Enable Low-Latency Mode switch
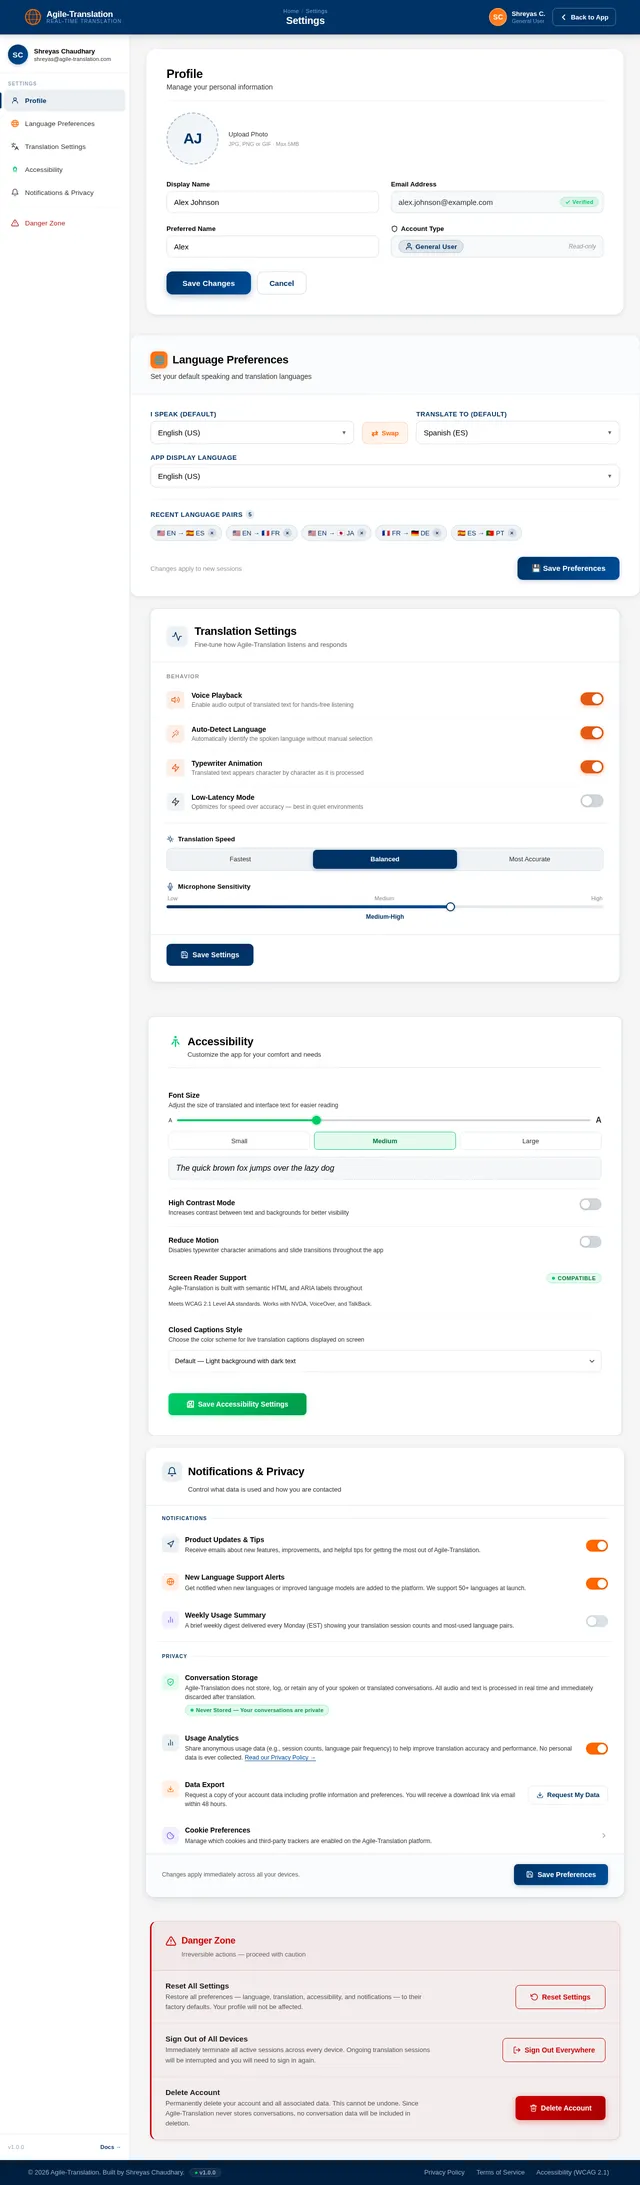Screen dimensions: 640x2185 pyautogui.click(x=591, y=801)
